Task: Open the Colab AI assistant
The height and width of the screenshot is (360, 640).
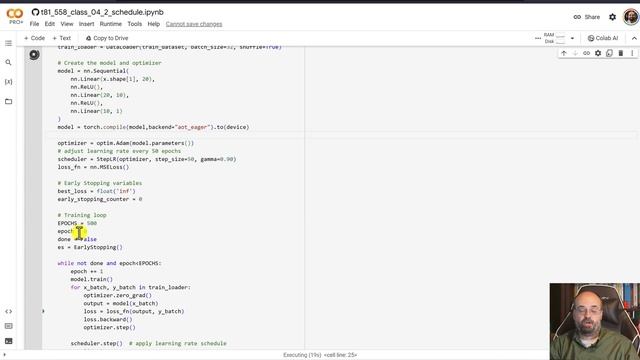Action: (x=603, y=38)
